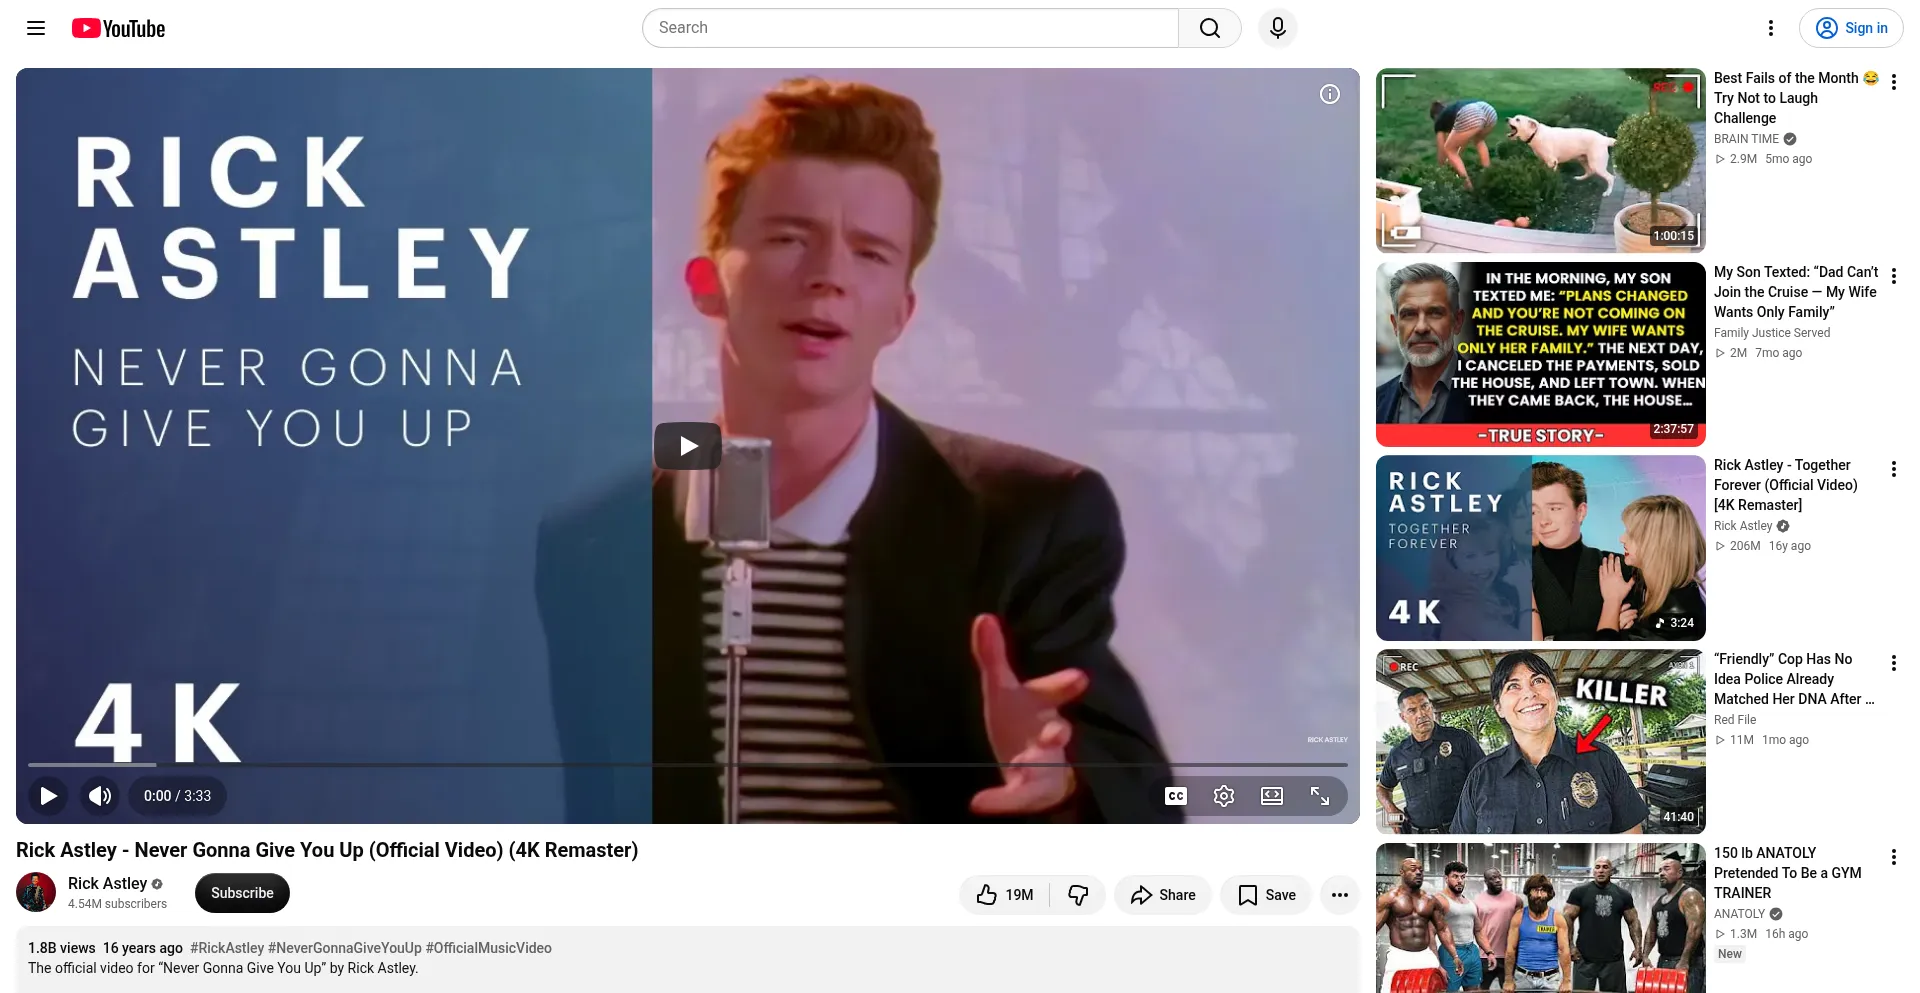1920x993 pixels.
Task: Click the play control in the player bar
Action: click(x=48, y=796)
